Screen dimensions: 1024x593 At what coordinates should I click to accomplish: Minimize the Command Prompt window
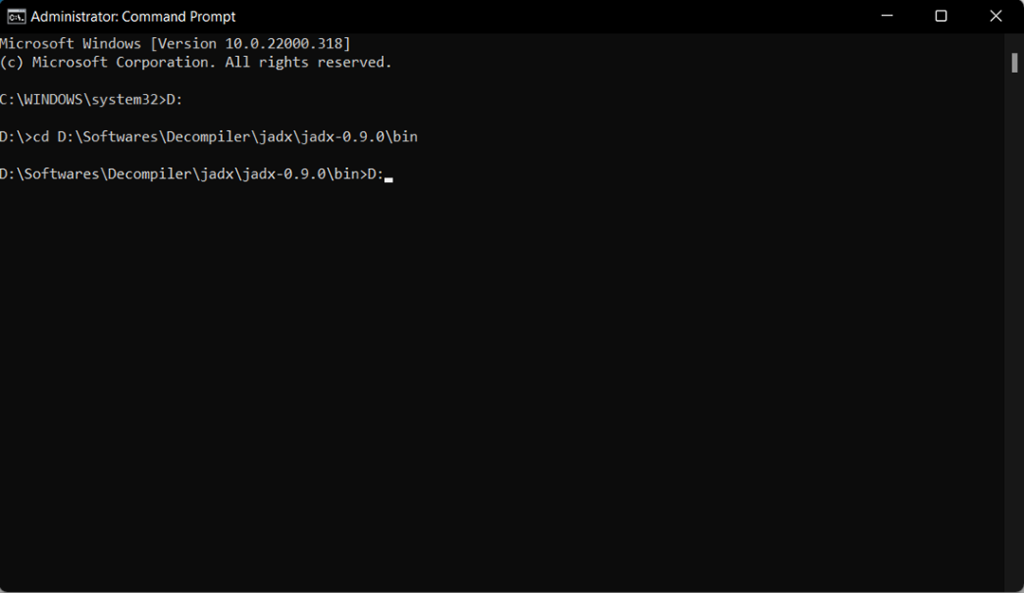click(x=886, y=16)
